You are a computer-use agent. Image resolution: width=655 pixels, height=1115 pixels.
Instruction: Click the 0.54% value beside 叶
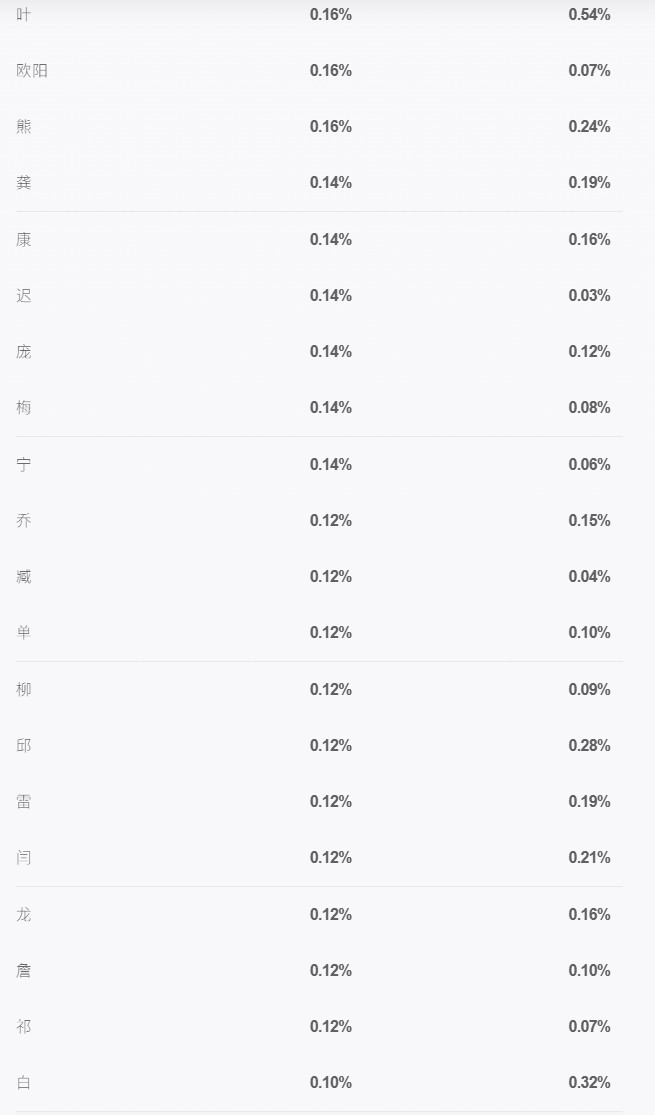(x=590, y=14)
